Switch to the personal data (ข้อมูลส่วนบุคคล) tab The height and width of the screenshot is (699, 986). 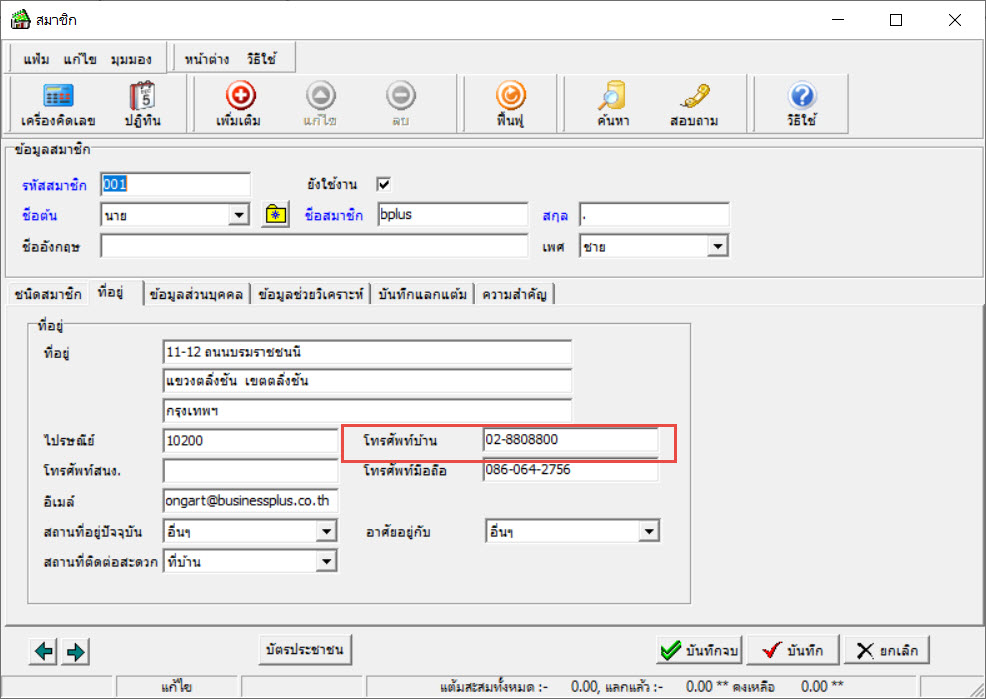[x=197, y=294]
